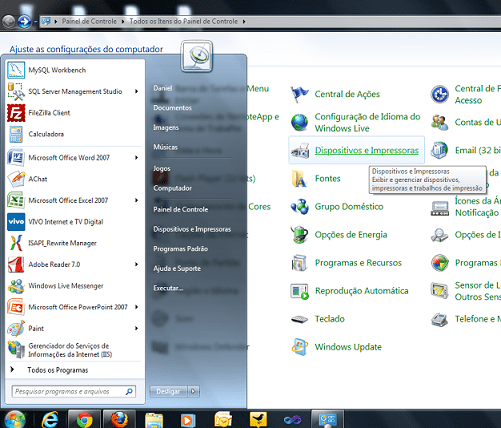Open Google Chrome from taskbar
The image size is (501, 428).
[x=84, y=419]
